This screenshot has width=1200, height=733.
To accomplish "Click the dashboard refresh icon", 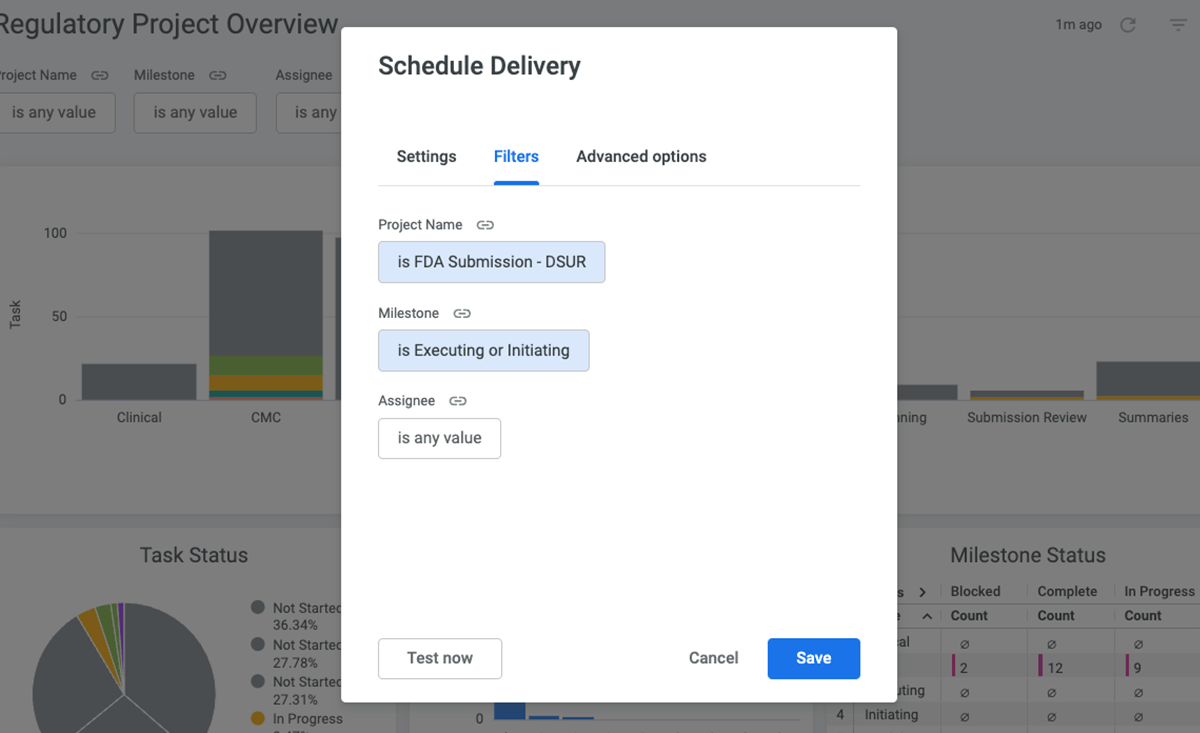I will (1128, 25).
